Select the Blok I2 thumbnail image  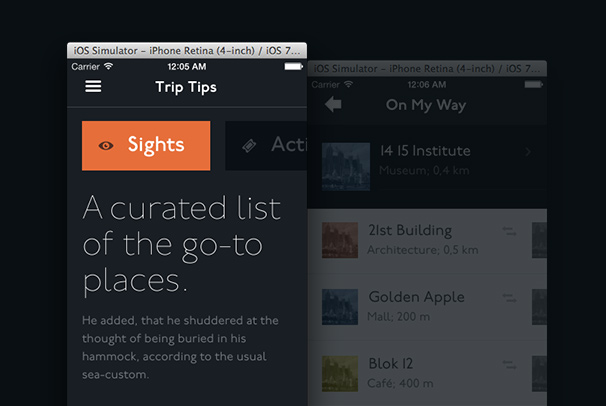click(x=340, y=373)
